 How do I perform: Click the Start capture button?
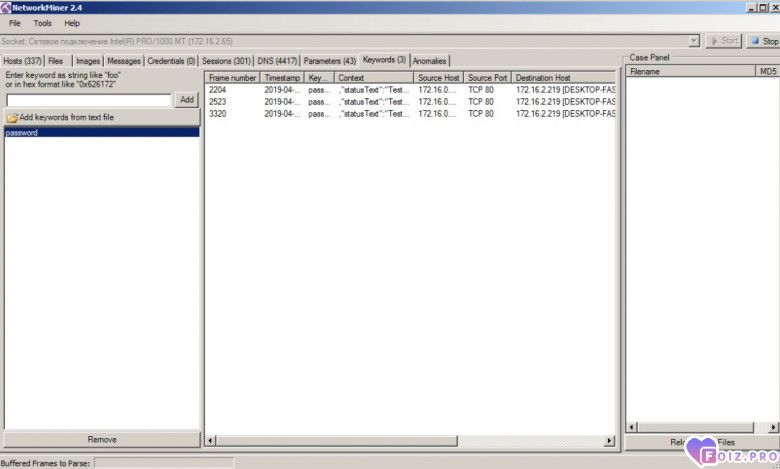pos(724,41)
